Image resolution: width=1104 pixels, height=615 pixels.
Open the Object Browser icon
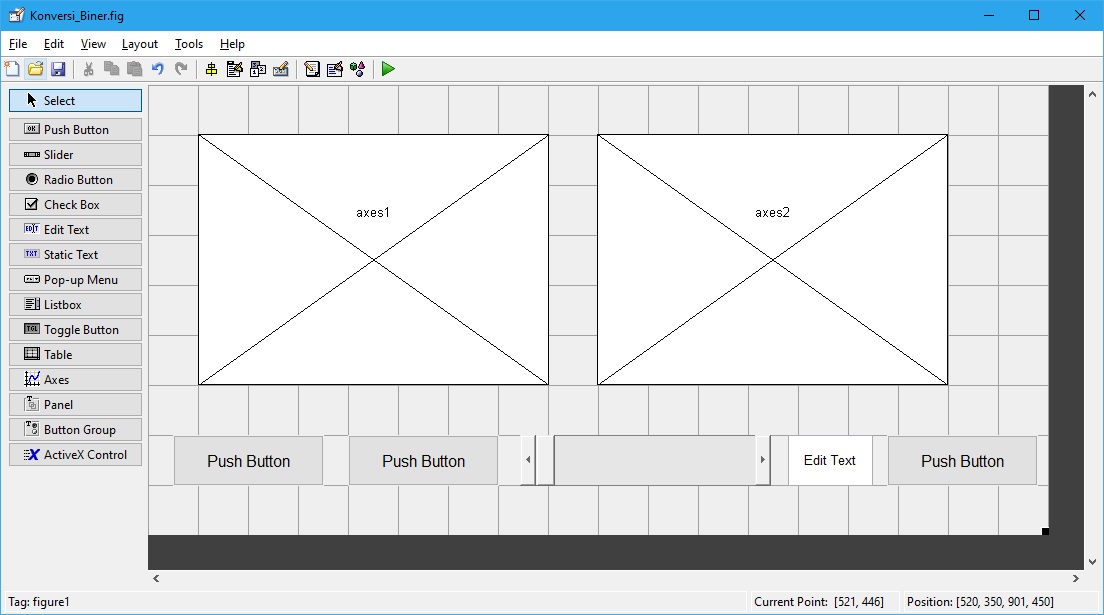(x=357, y=69)
